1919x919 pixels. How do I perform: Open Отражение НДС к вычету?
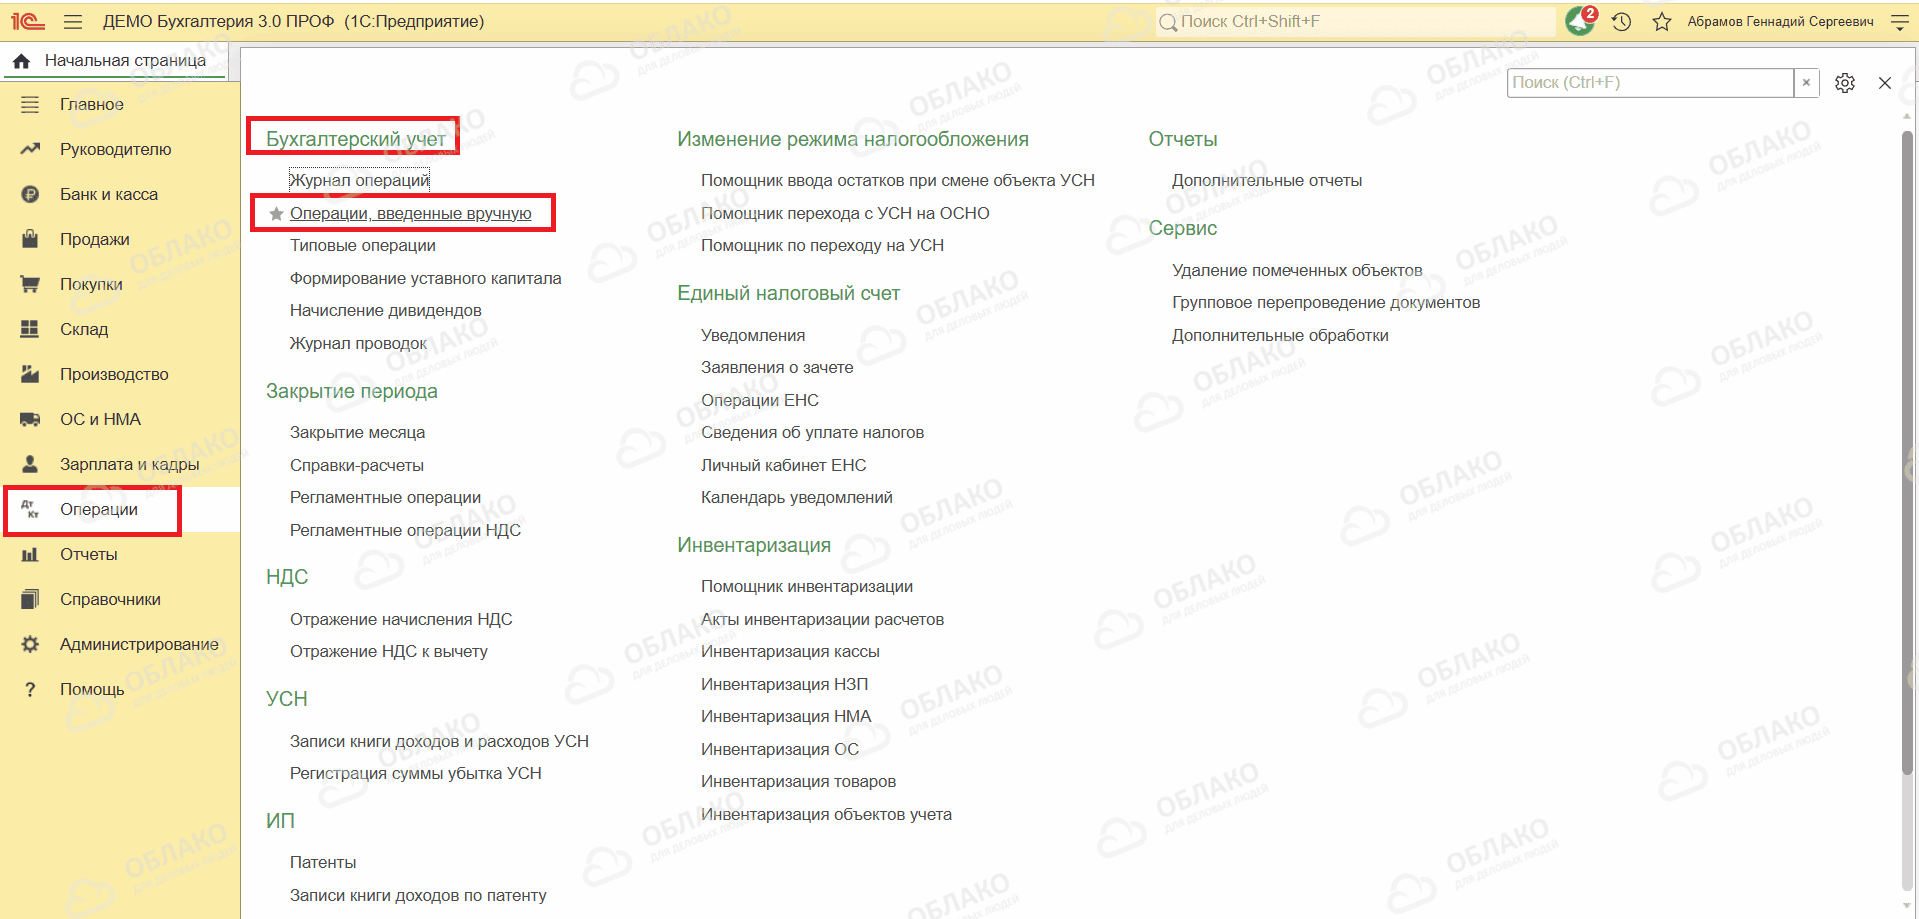coord(389,651)
